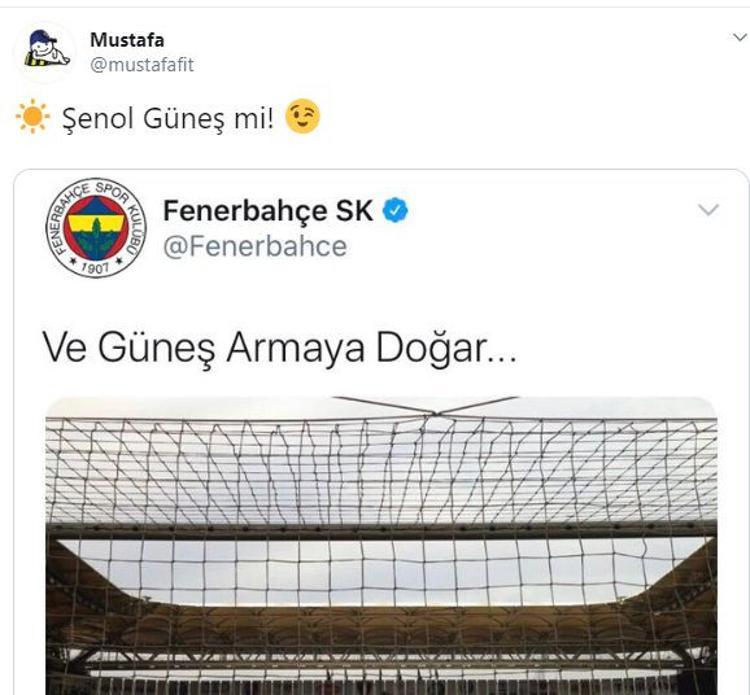
Task: Open quoted tweet text Ve Güneş Armaya Doğar
Action: point(280,349)
